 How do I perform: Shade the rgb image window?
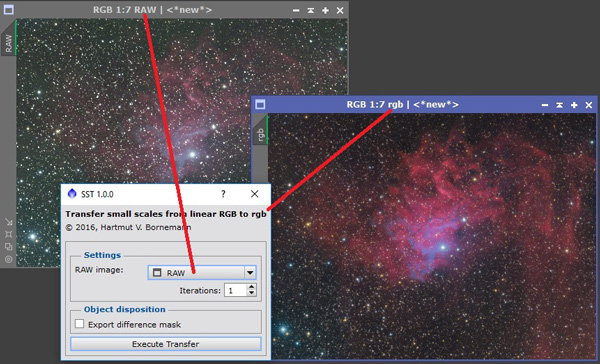click(559, 105)
